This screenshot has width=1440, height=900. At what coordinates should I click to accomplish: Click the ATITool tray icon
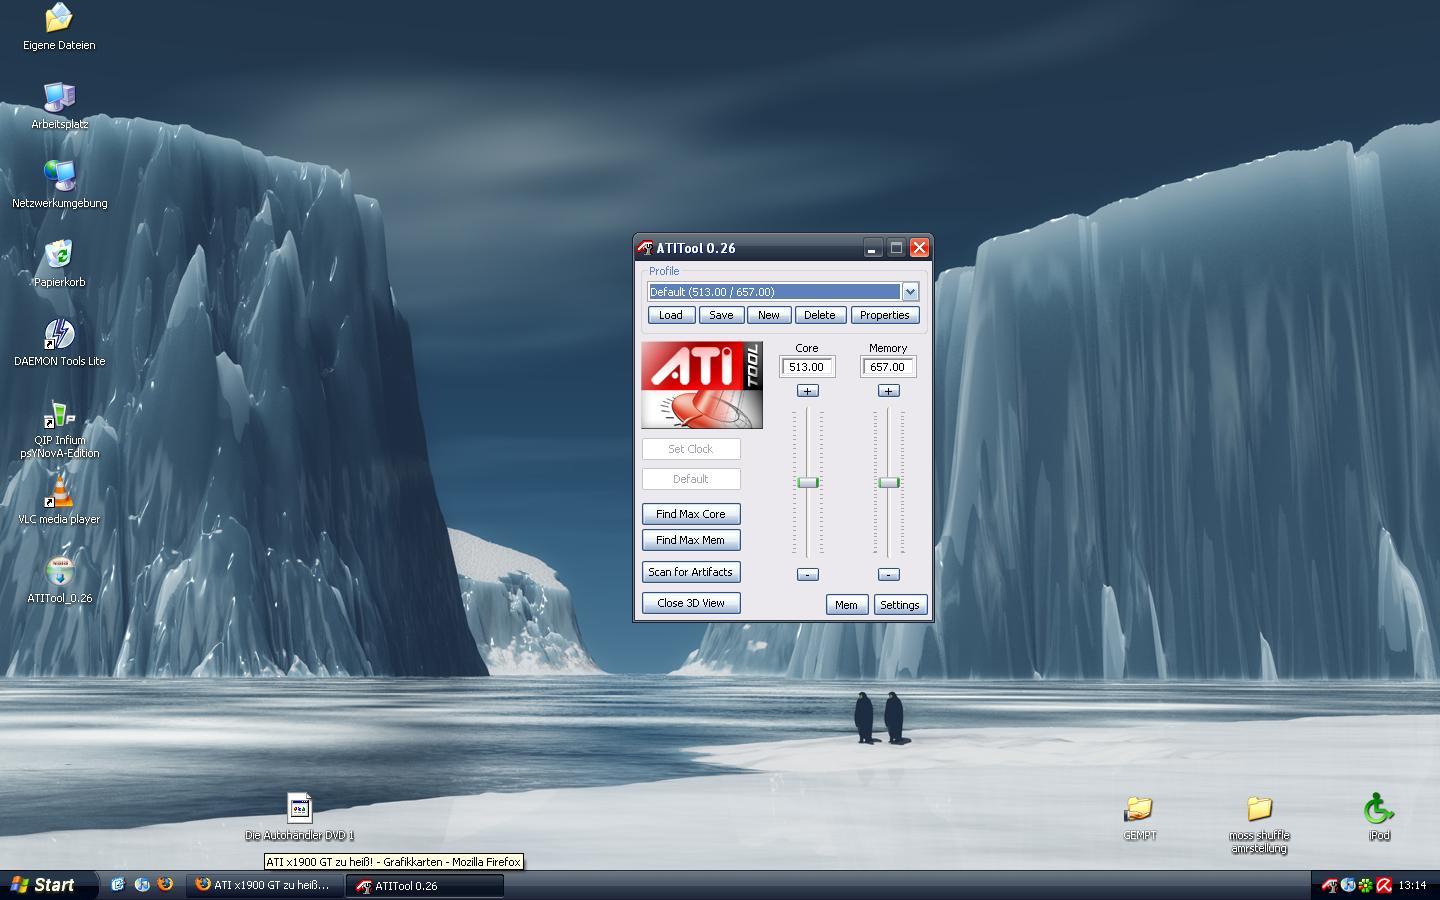[1329, 885]
